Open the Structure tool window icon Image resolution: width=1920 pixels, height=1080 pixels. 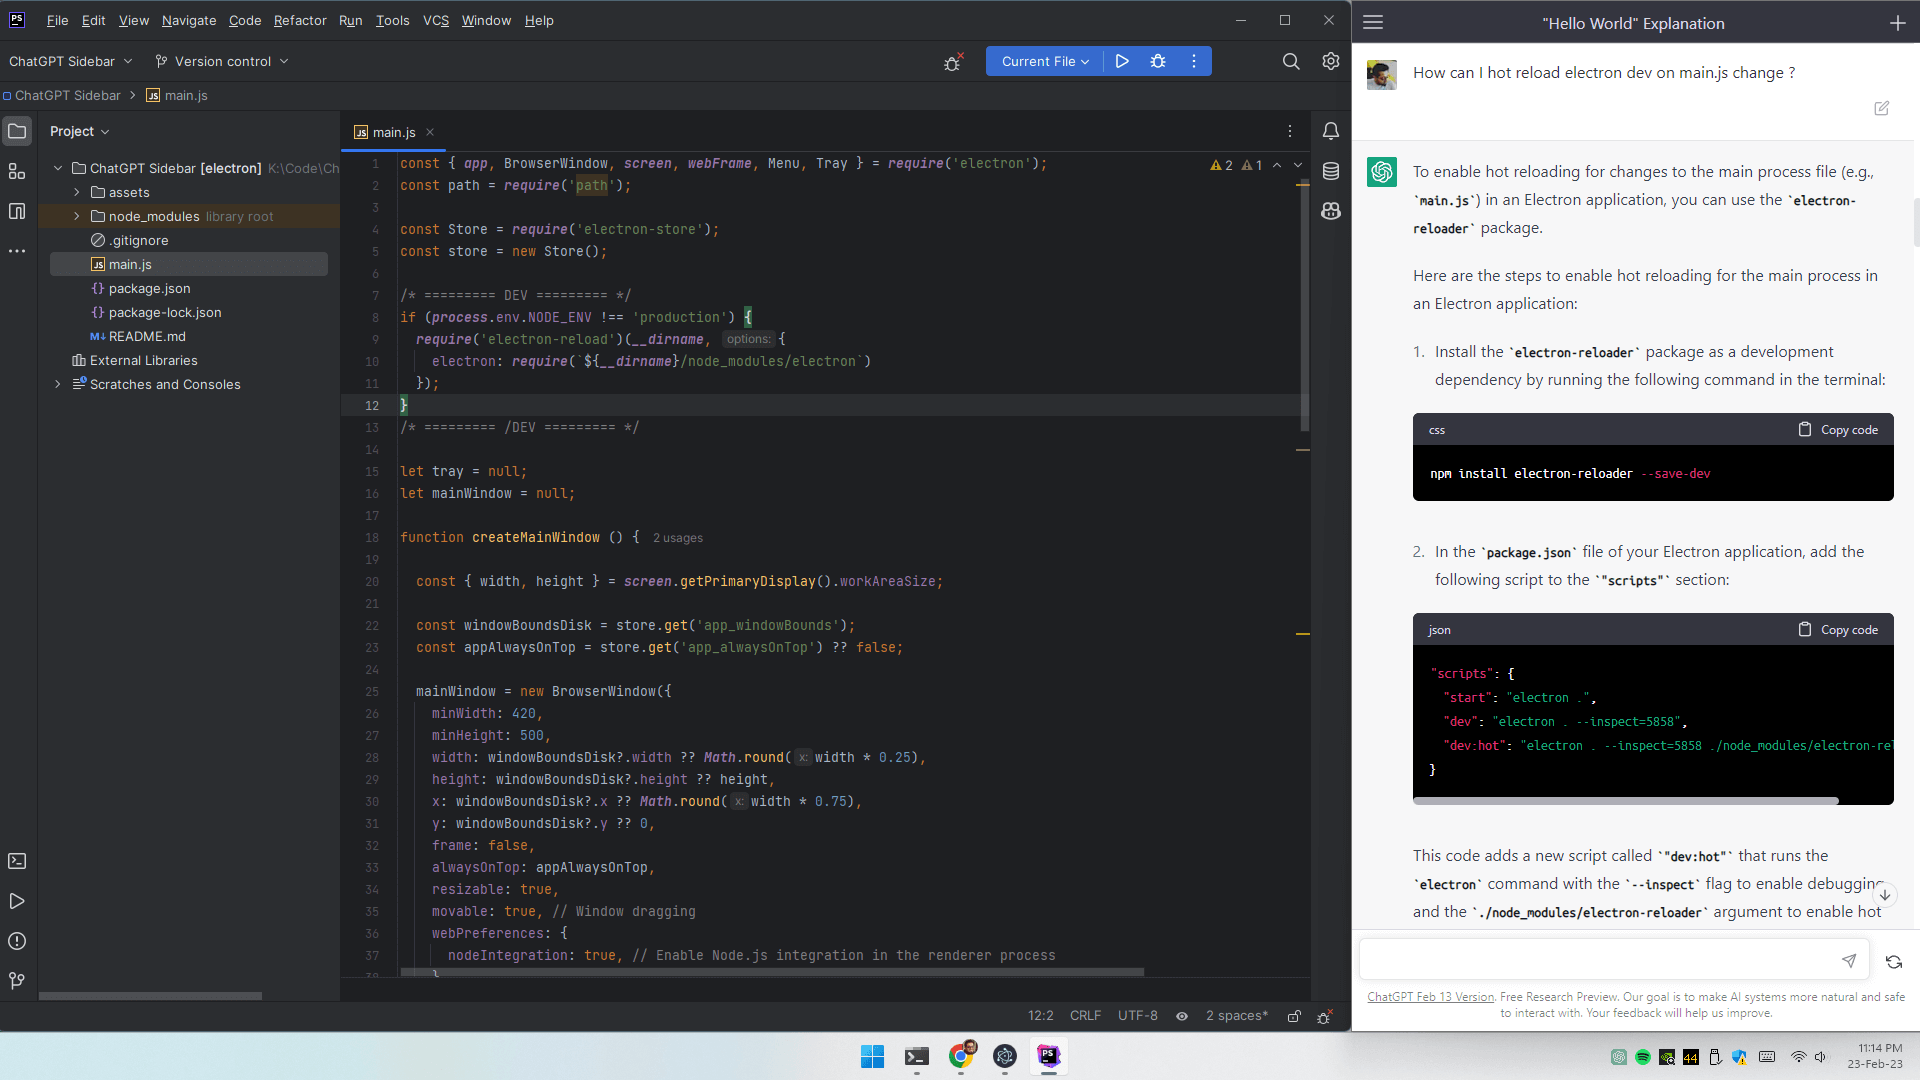[x=17, y=172]
